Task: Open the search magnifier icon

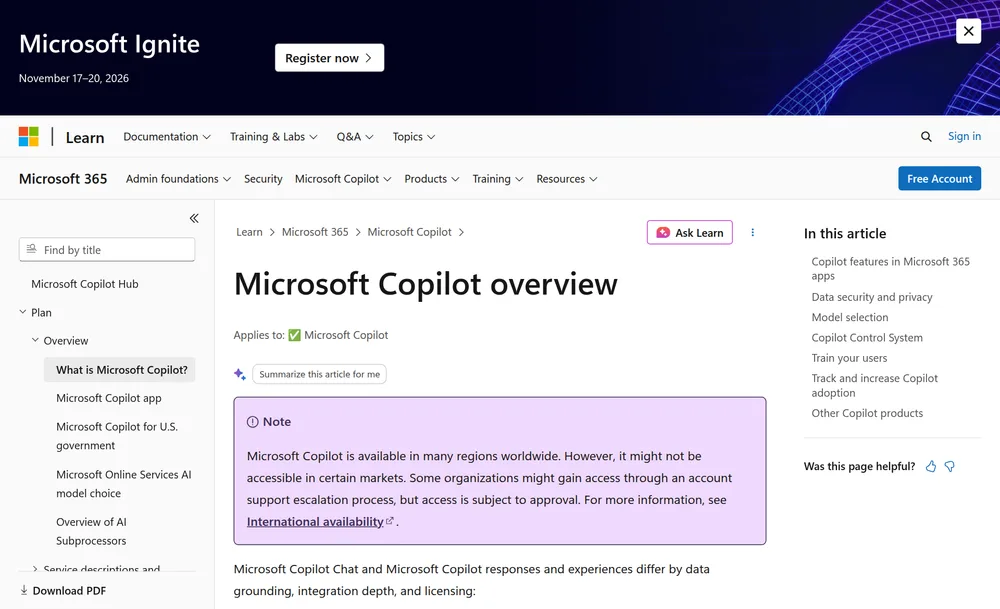Action: [926, 136]
